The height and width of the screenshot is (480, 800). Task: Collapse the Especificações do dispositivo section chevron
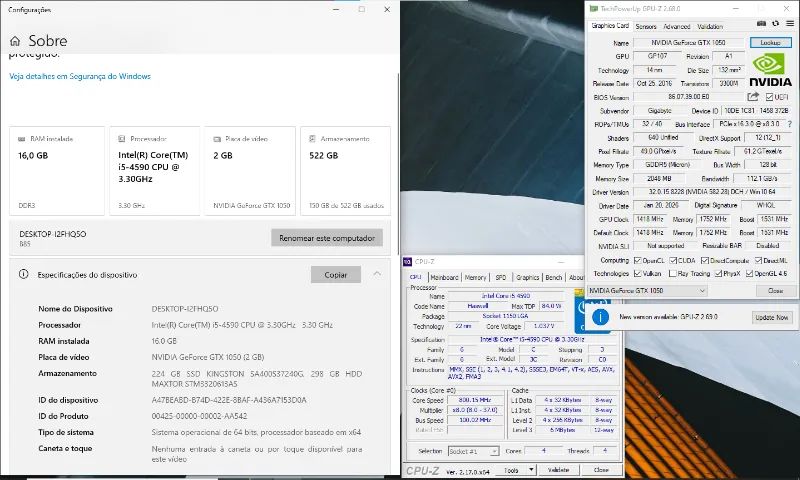(x=377, y=274)
